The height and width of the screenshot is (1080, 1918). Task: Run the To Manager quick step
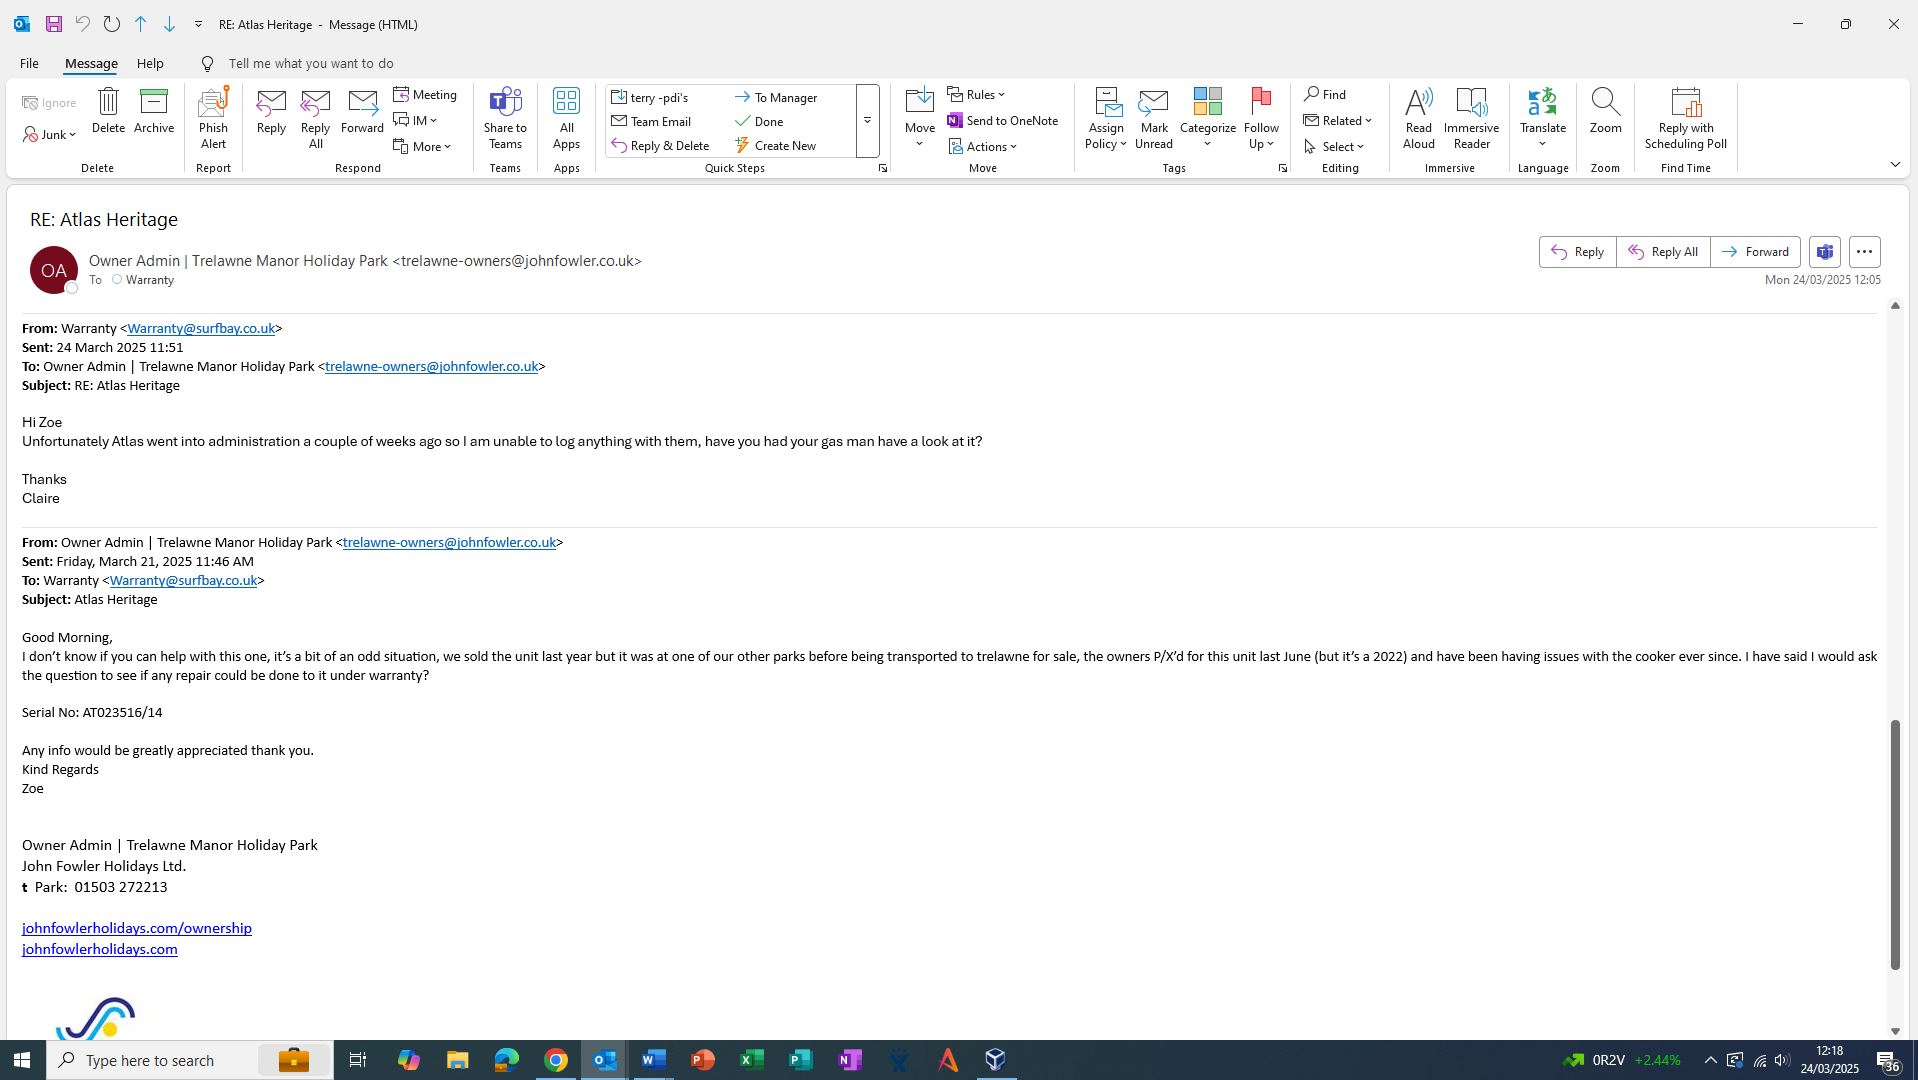[x=776, y=97]
